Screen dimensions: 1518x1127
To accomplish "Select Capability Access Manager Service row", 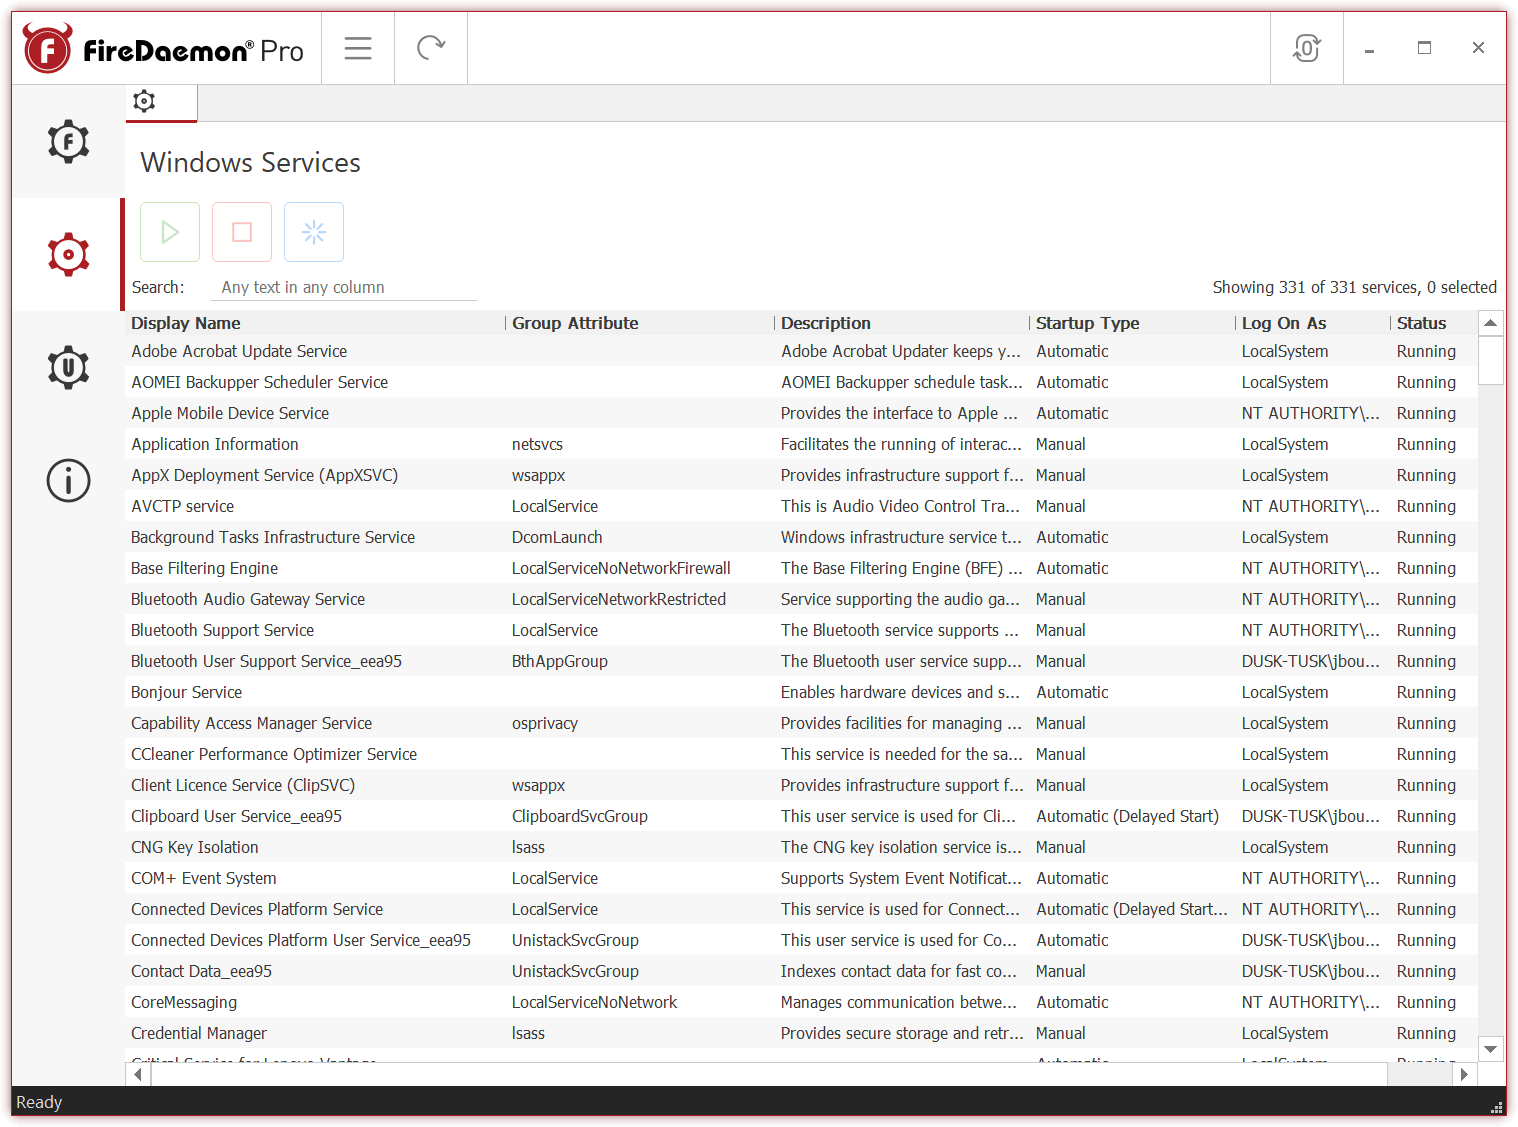I will point(802,723).
